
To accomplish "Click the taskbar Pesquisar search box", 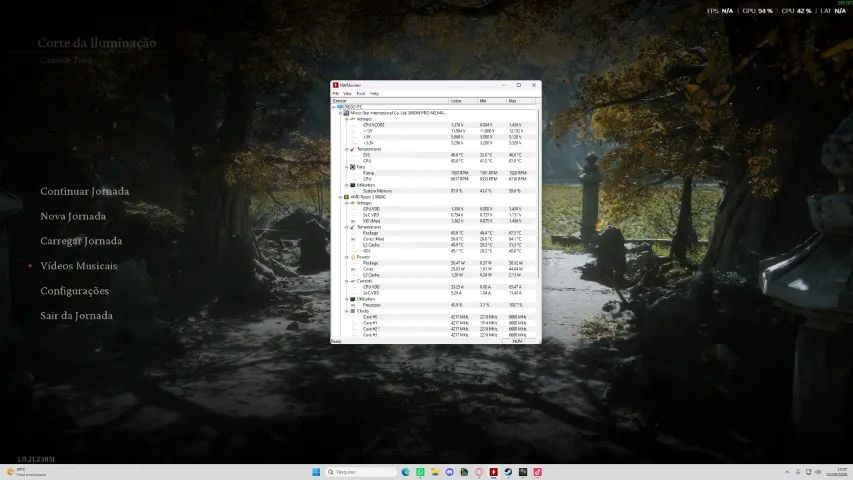I will click(361, 472).
